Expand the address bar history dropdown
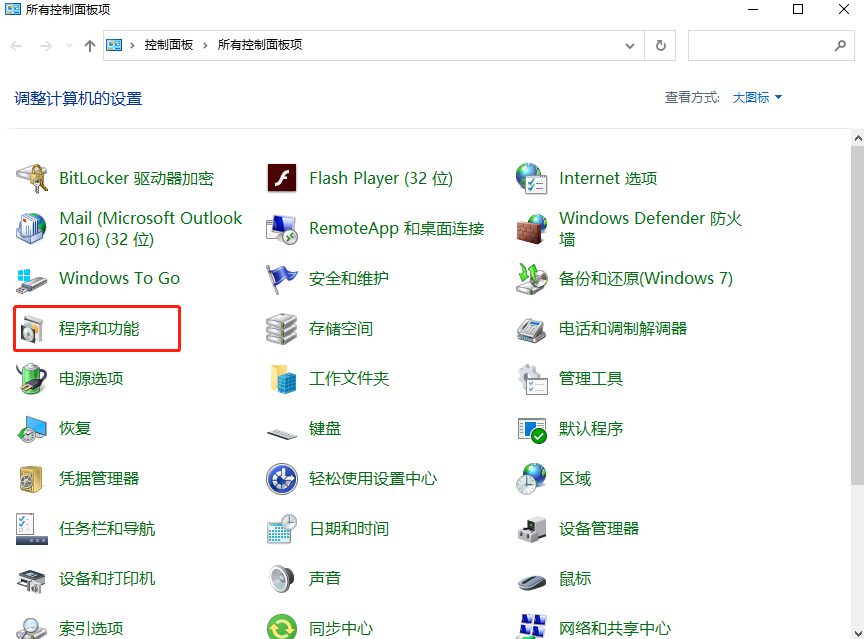 point(630,45)
